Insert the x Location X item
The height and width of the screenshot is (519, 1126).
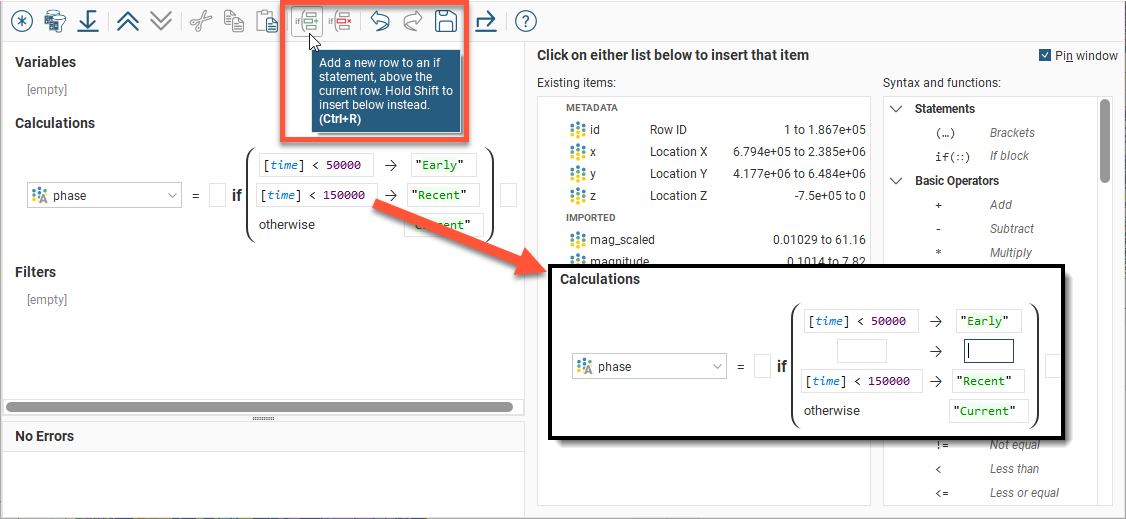(x=595, y=152)
